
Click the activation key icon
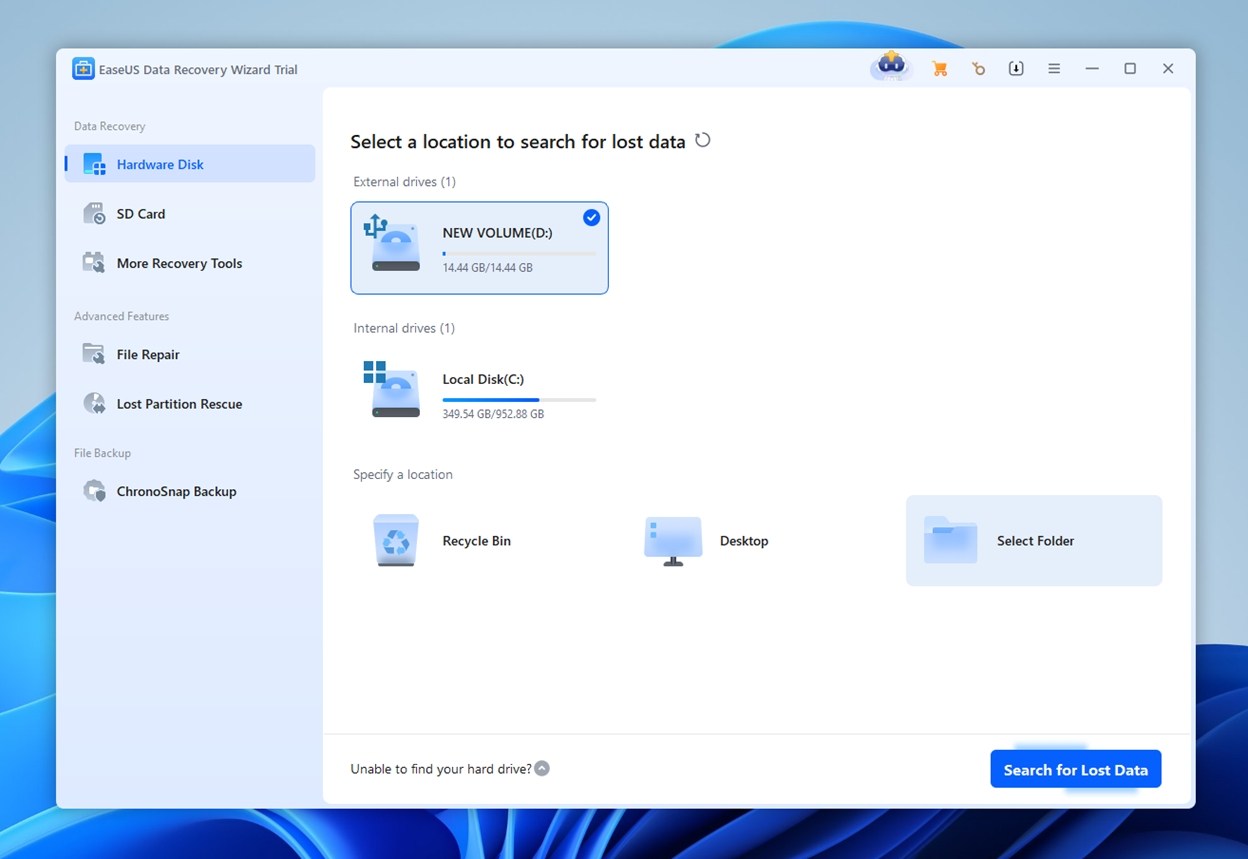978,69
